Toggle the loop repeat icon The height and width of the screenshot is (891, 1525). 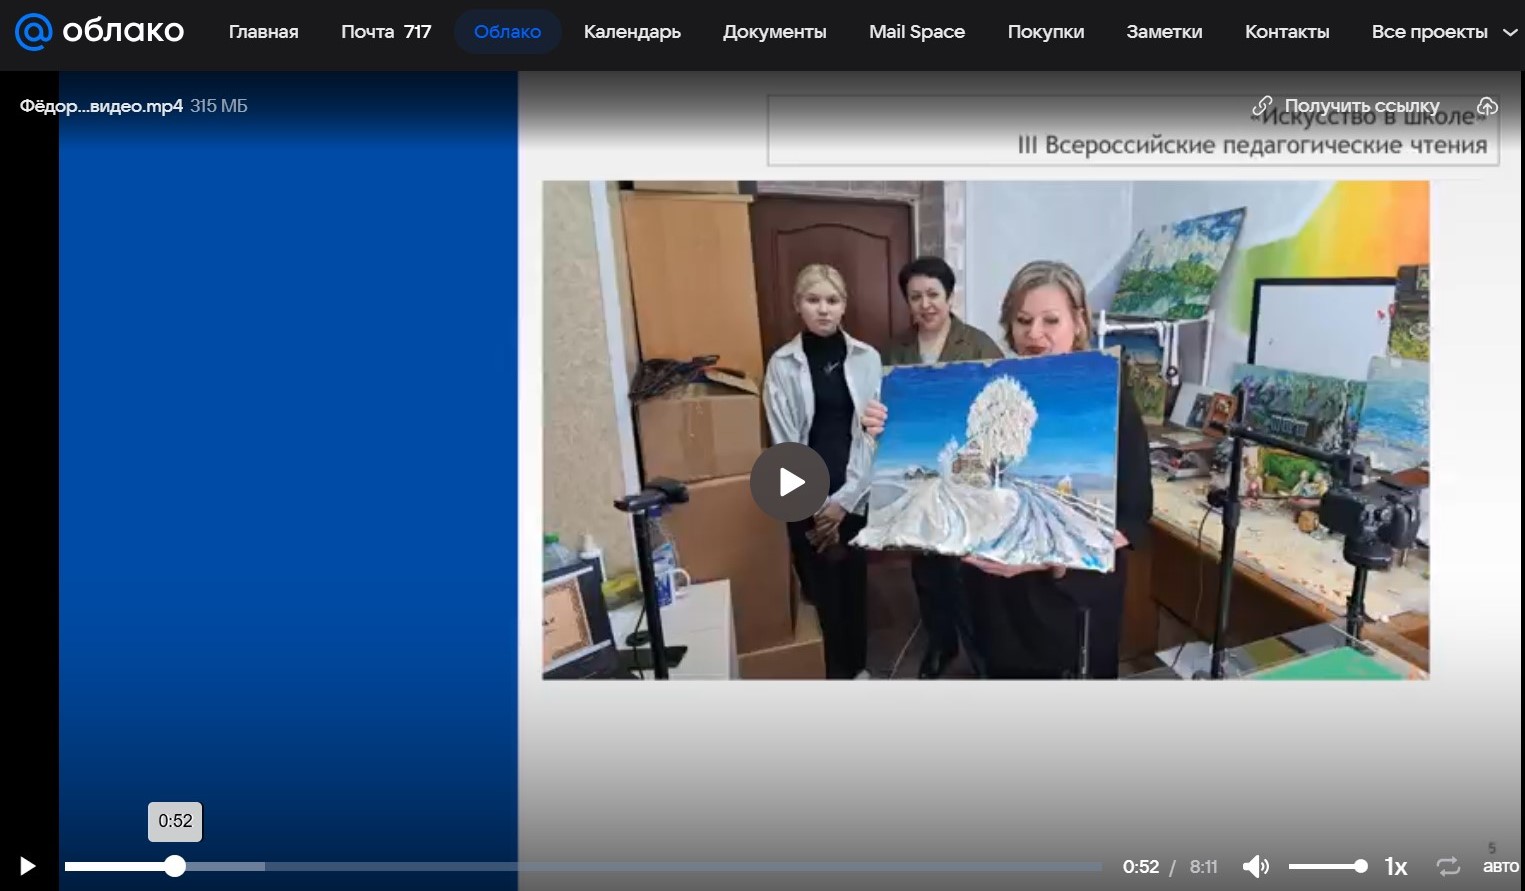tap(1448, 866)
